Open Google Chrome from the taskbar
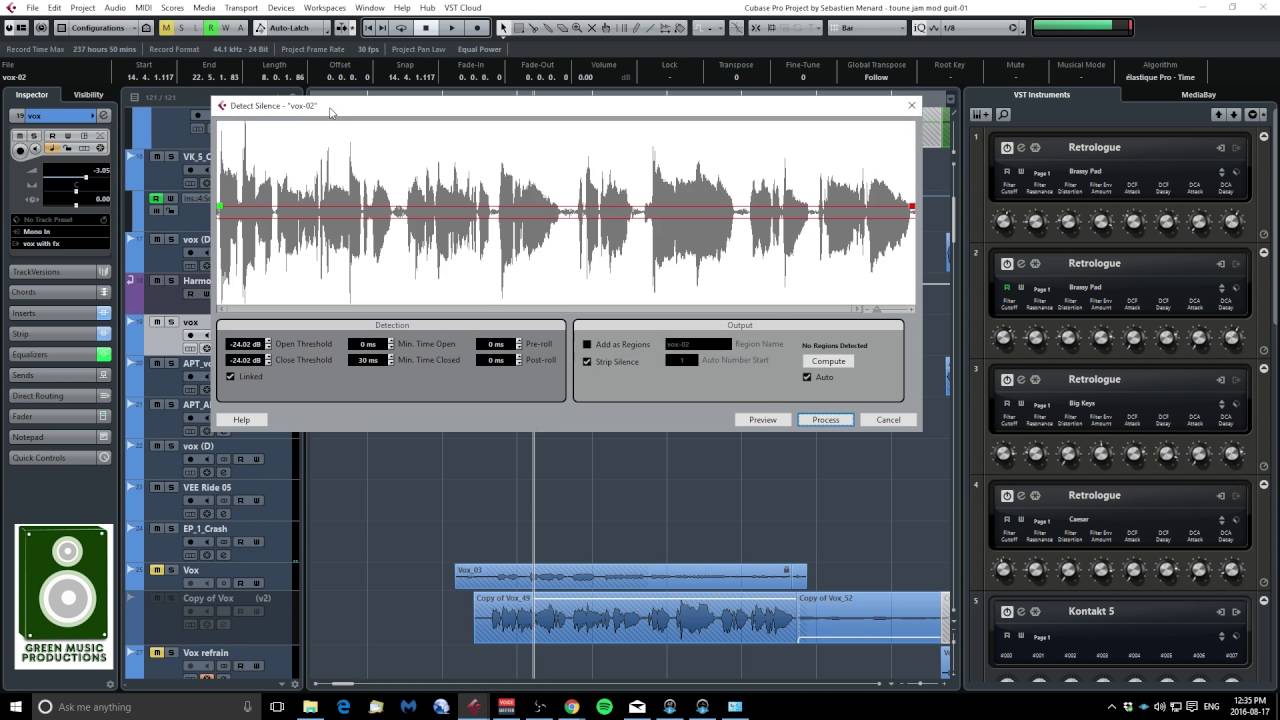Viewport: 1280px width, 720px height. [x=571, y=707]
